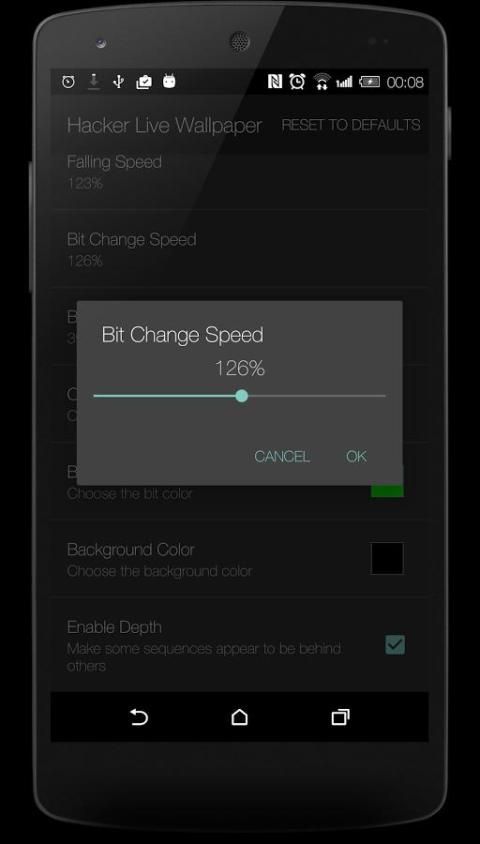
Task: Tap the download notification icon
Action: [94, 82]
